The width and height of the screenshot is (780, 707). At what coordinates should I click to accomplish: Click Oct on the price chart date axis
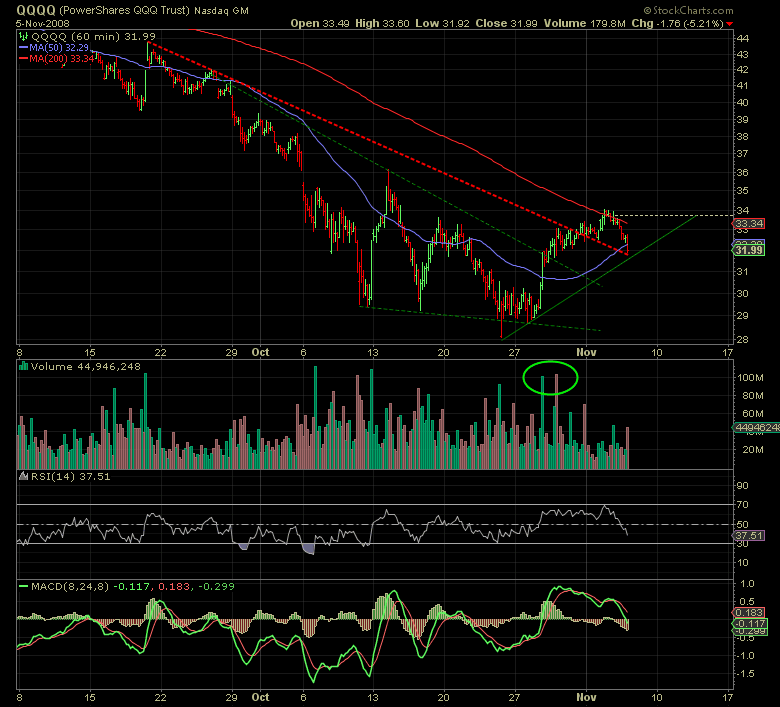[261, 352]
